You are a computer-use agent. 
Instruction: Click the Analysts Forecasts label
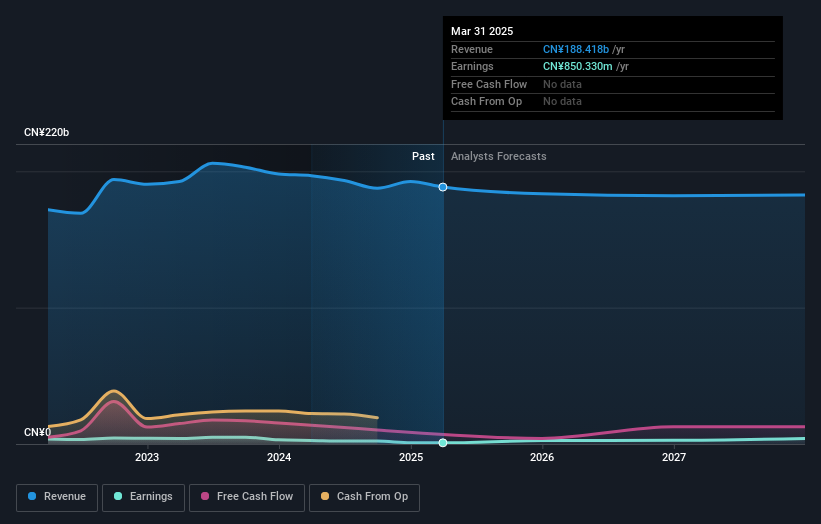click(x=498, y=156)
